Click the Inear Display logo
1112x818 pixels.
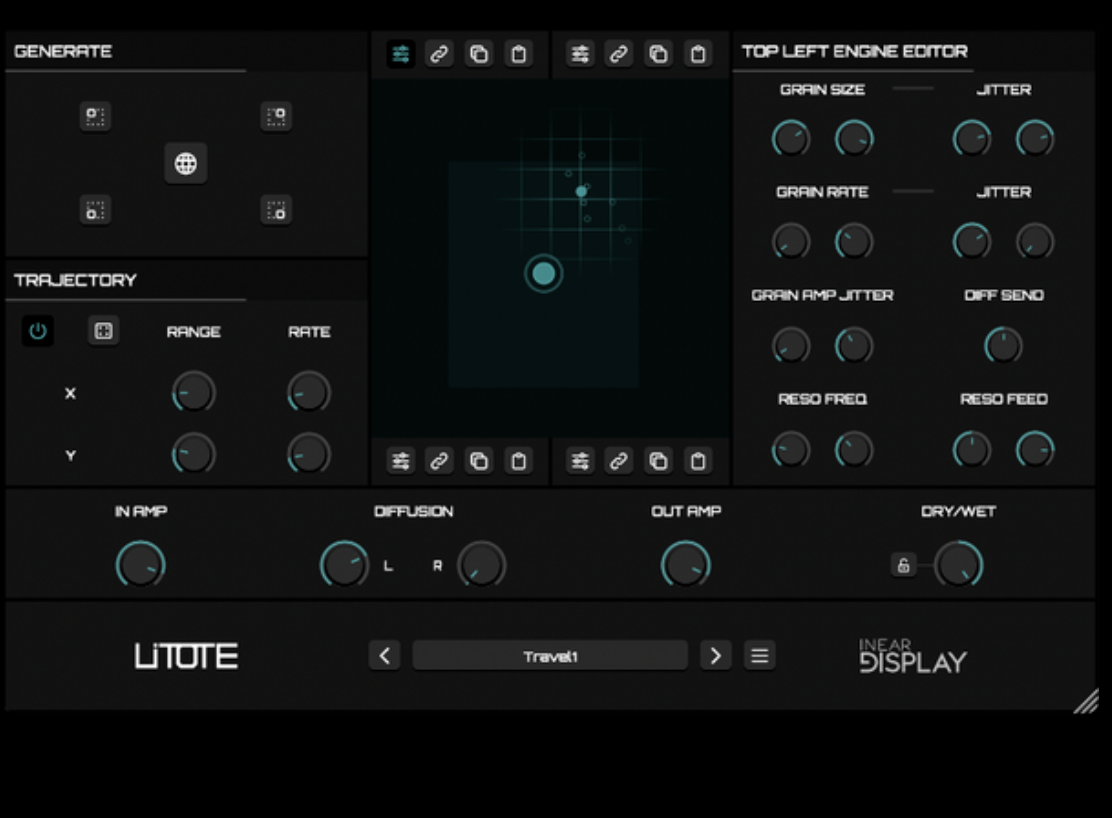[913, 656]
